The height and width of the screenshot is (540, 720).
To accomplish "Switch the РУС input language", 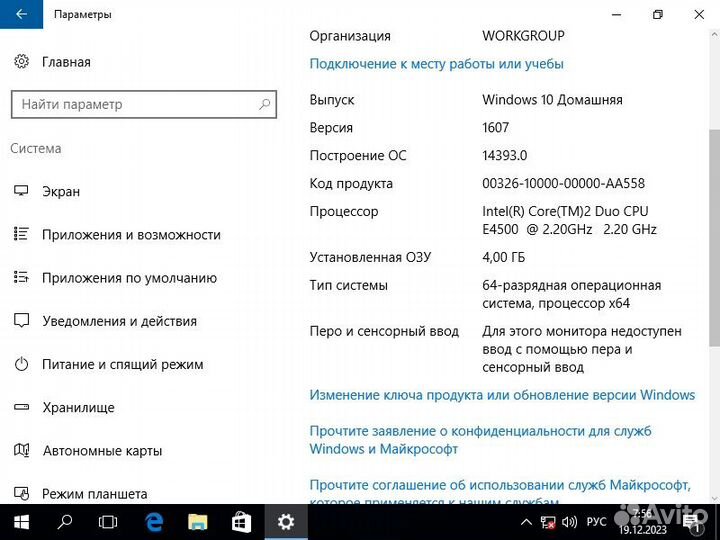I will point(596,522).
